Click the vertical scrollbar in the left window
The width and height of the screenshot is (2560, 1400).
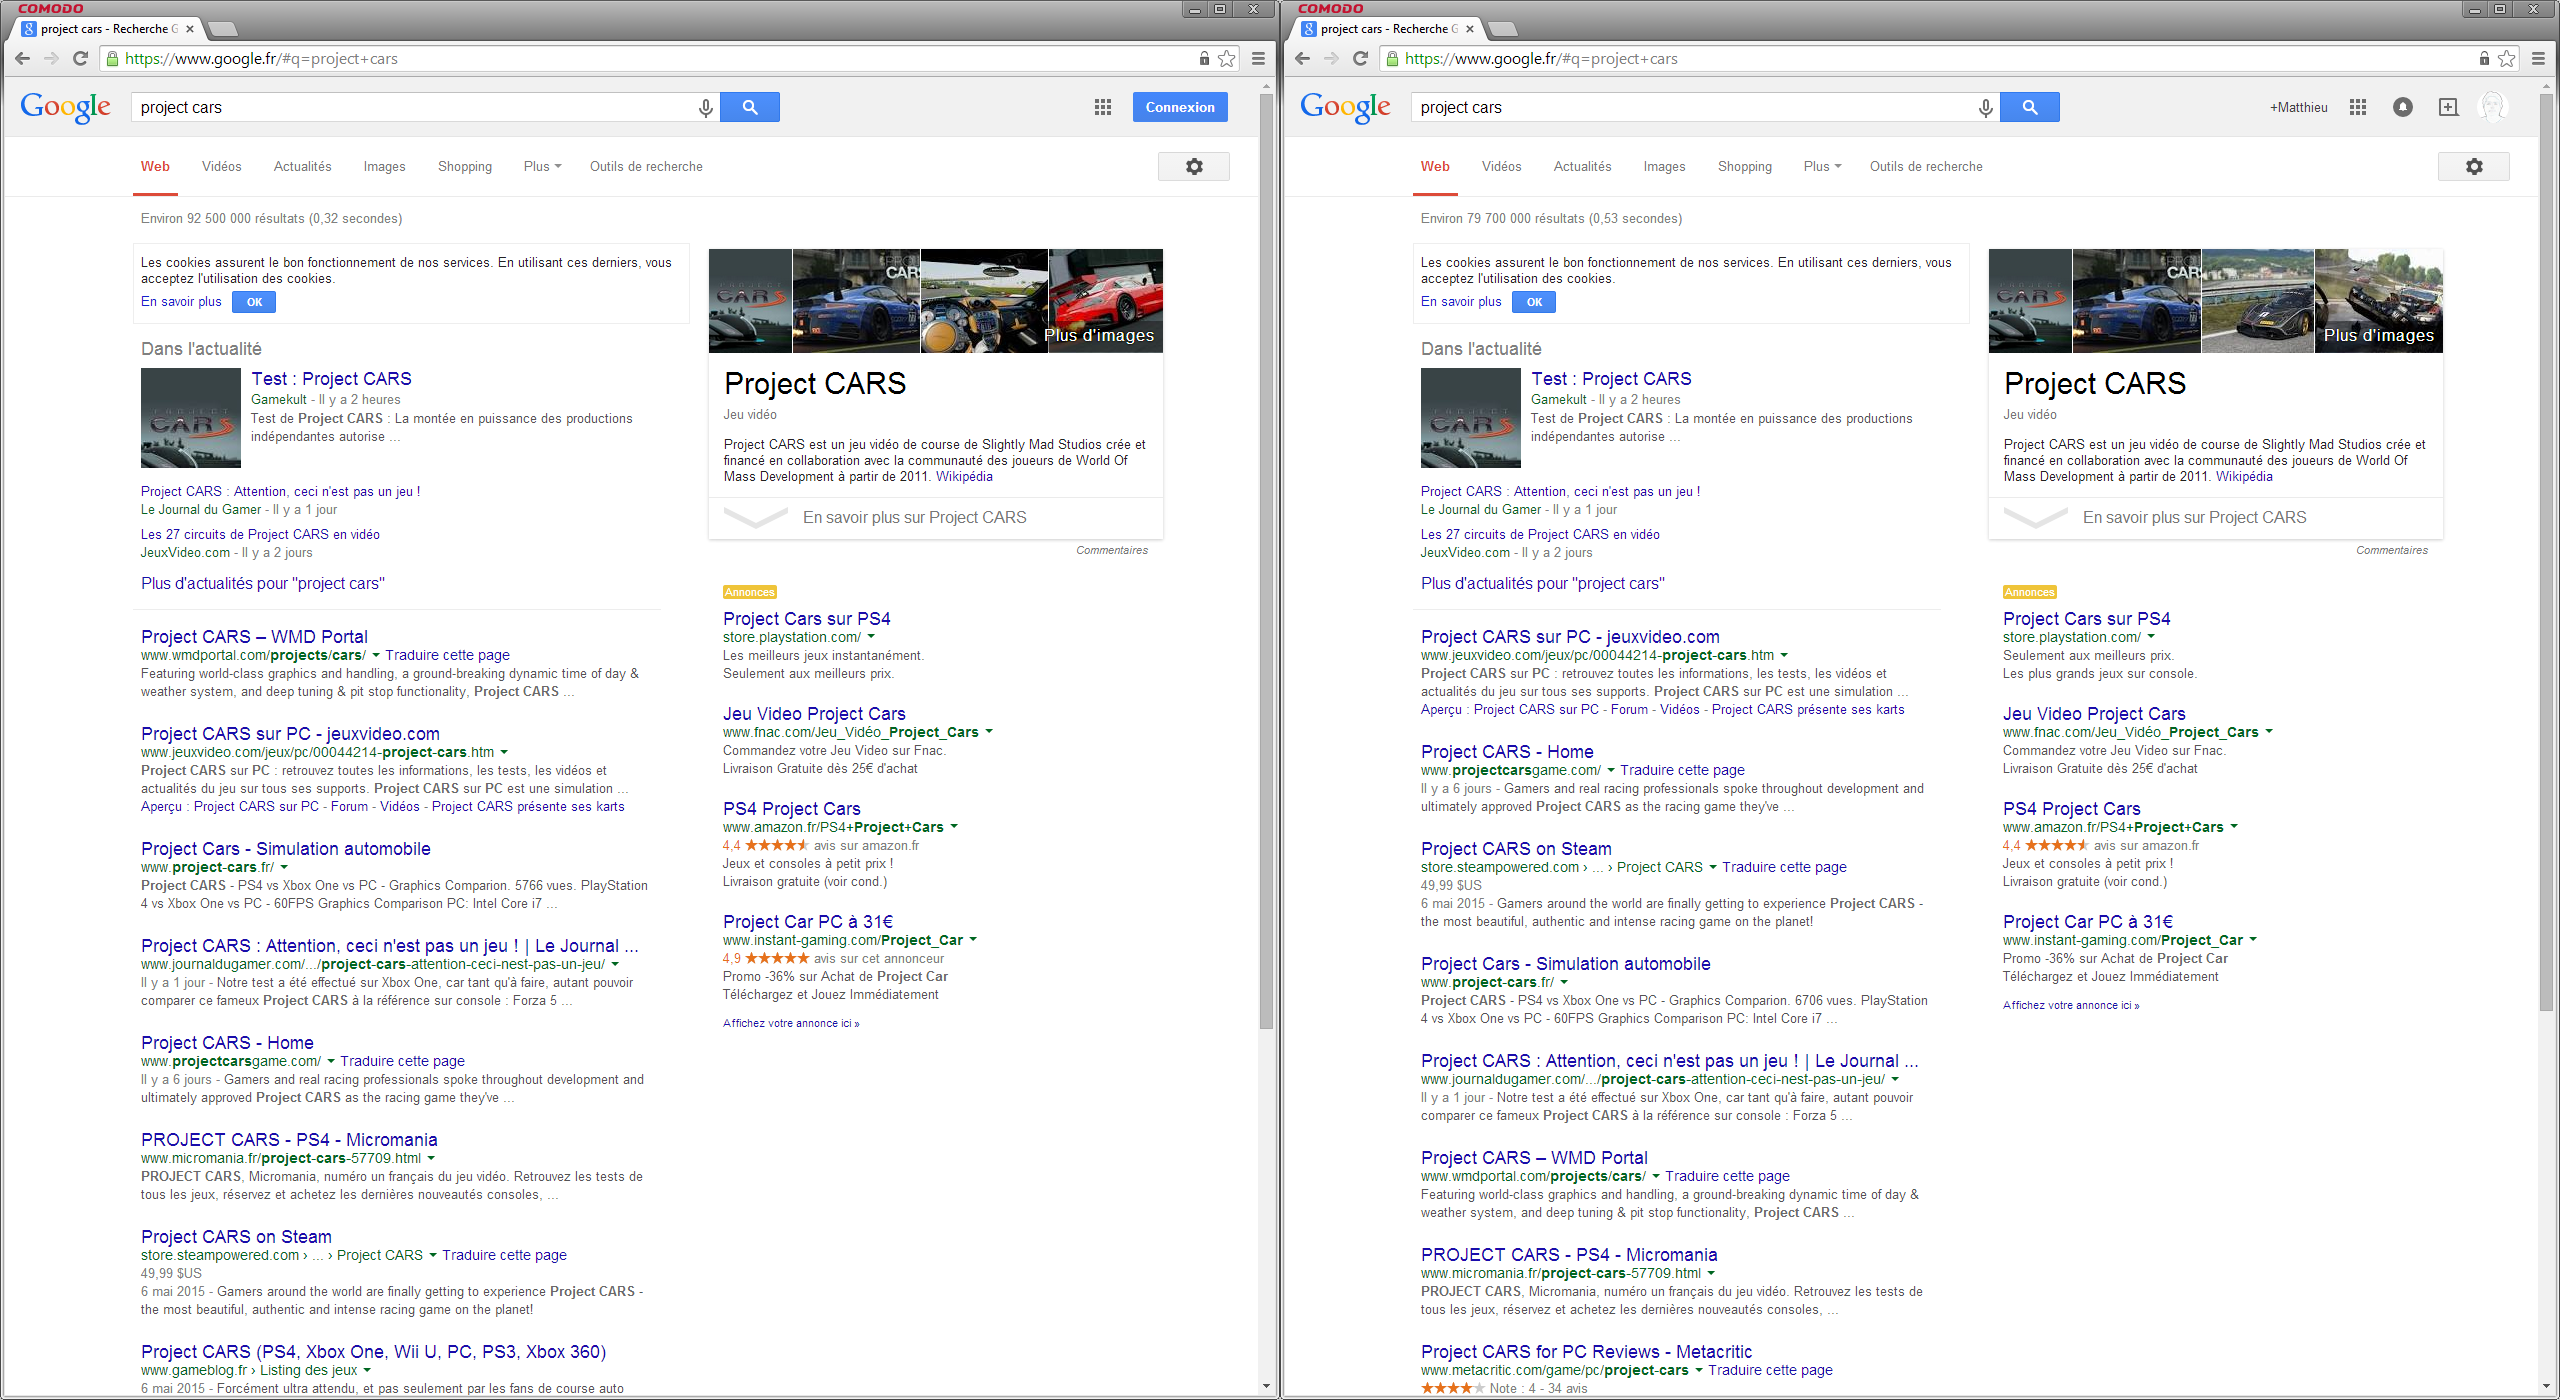(x=1266, y=562)
